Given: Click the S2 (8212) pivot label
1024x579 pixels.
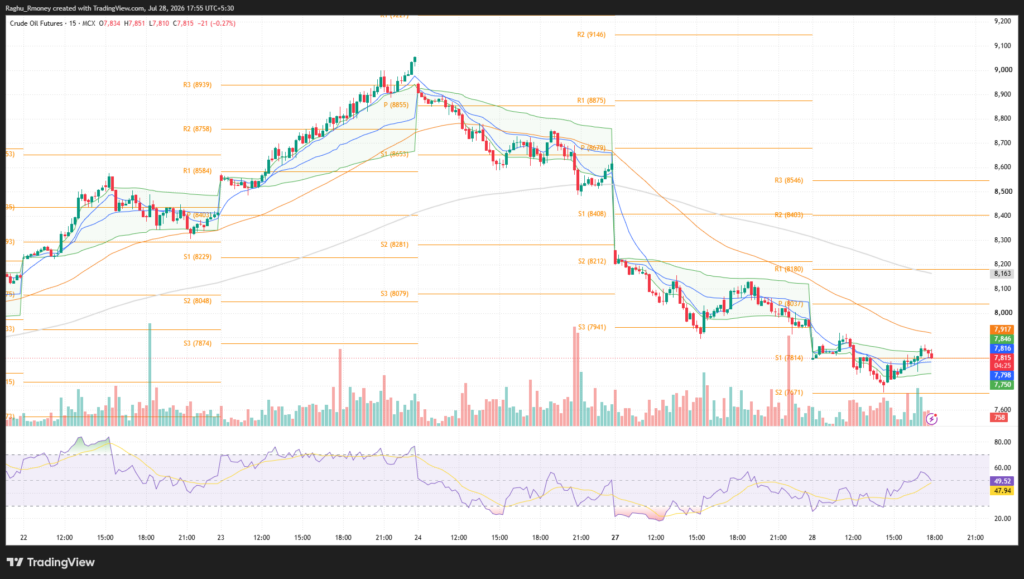Looking at the screenshot, I should pyautogui.click(x=592, y=261).
